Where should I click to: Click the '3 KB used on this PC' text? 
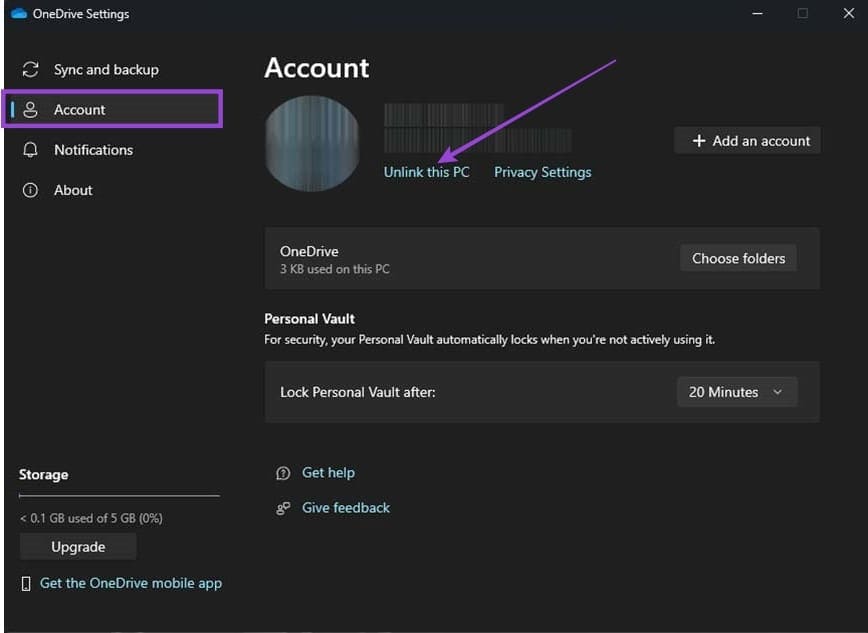coord(335,269)
